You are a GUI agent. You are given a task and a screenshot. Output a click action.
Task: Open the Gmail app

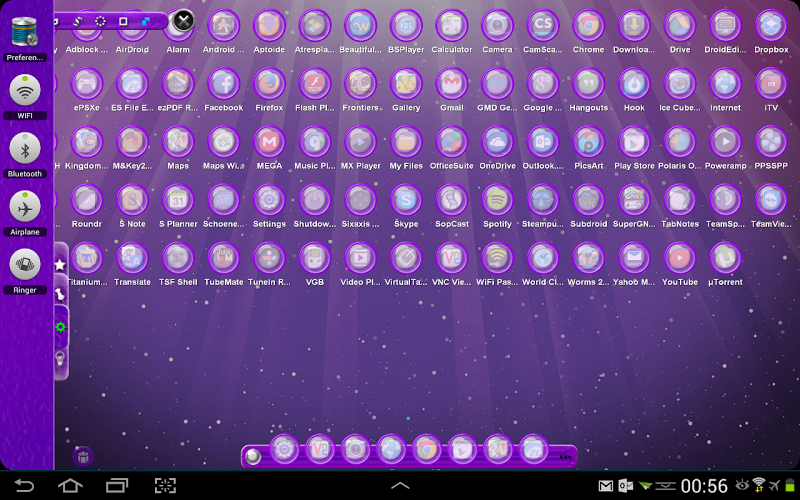click(x=452, y=83)
